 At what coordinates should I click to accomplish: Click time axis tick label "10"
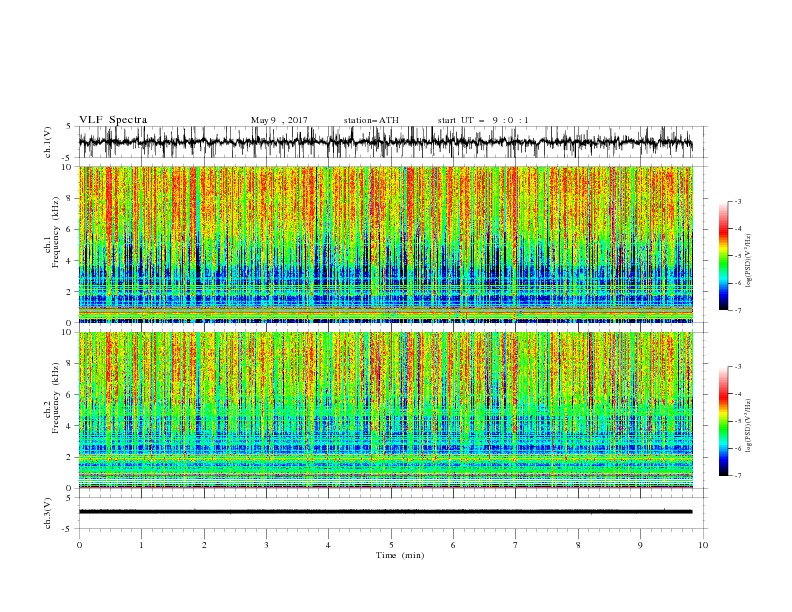point(703,545)
